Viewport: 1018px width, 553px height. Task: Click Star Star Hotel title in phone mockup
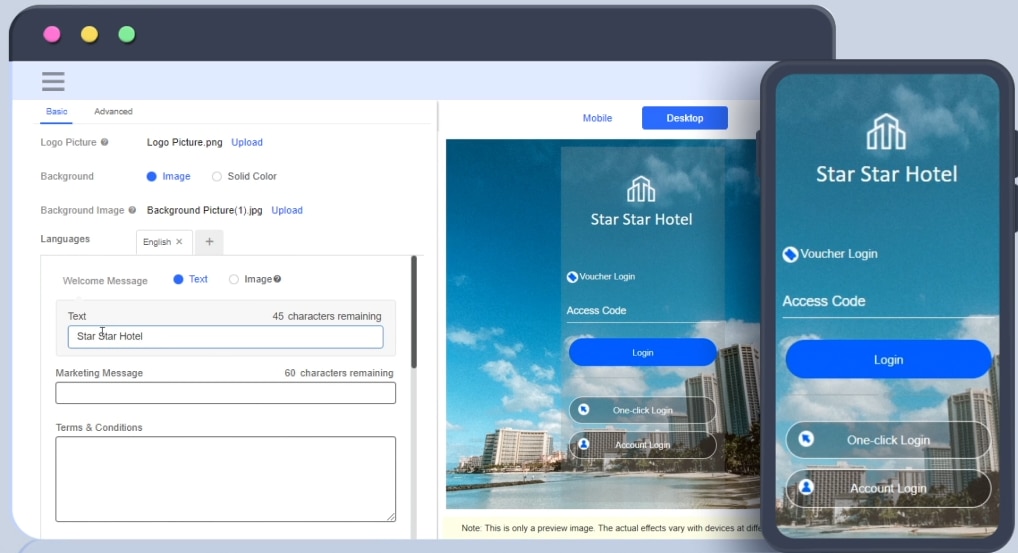(x=886, y=174)
